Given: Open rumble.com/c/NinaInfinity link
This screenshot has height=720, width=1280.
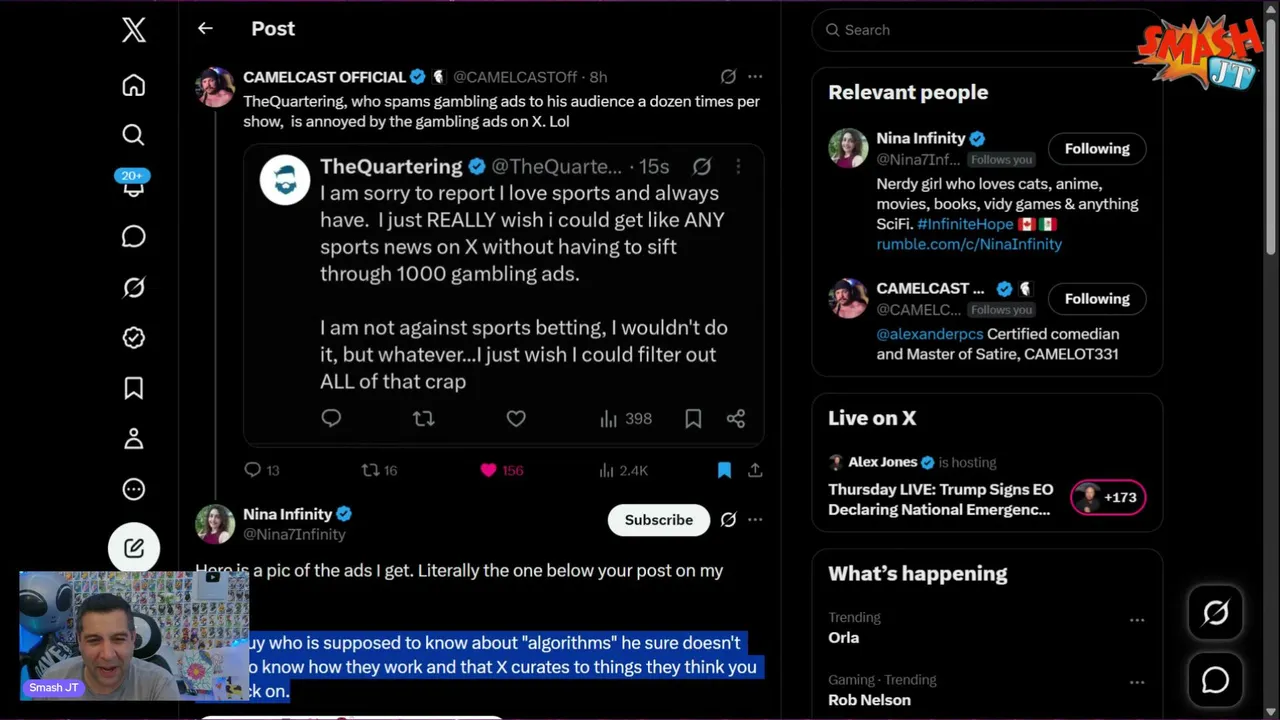Looking at the screenshot, I should point(969,244).
